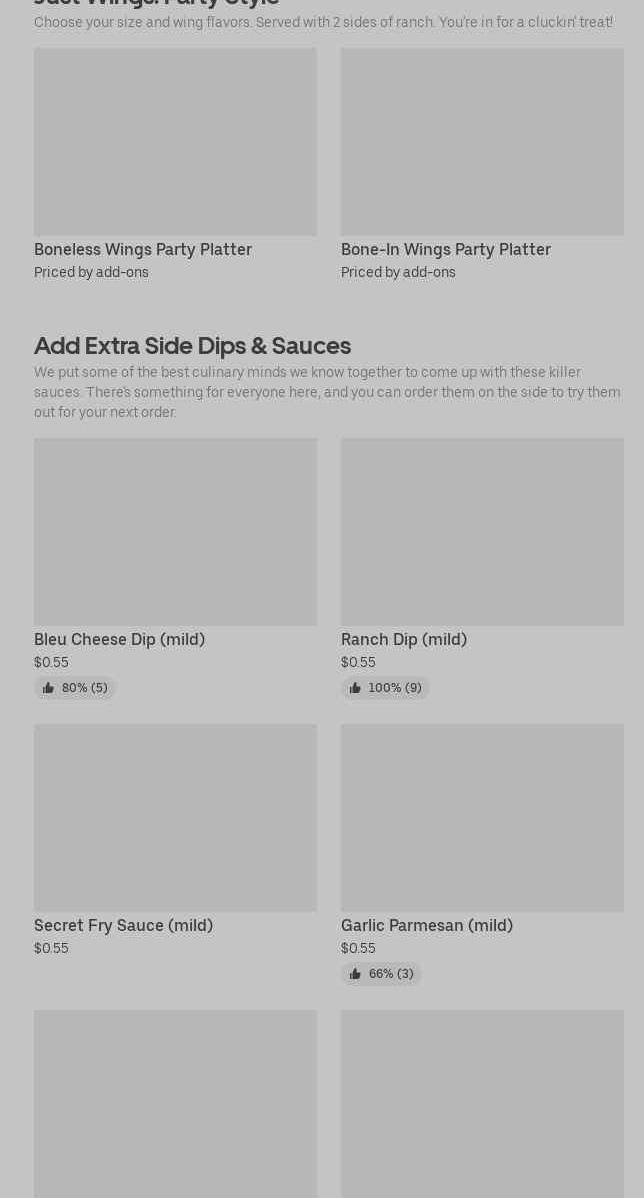This screenshot has height=1198, width=644.
Task: Click the Bone-In Wings Party Platter title
Action: pyautogui.click(x=446, y=249)
